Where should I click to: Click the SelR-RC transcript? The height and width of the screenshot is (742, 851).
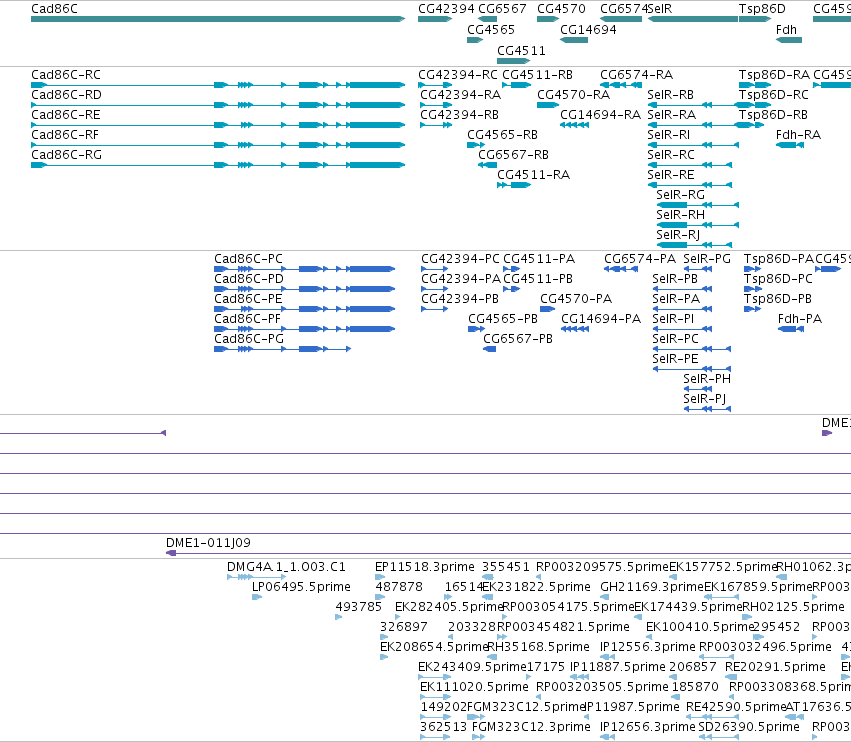(x=690, y=165)
